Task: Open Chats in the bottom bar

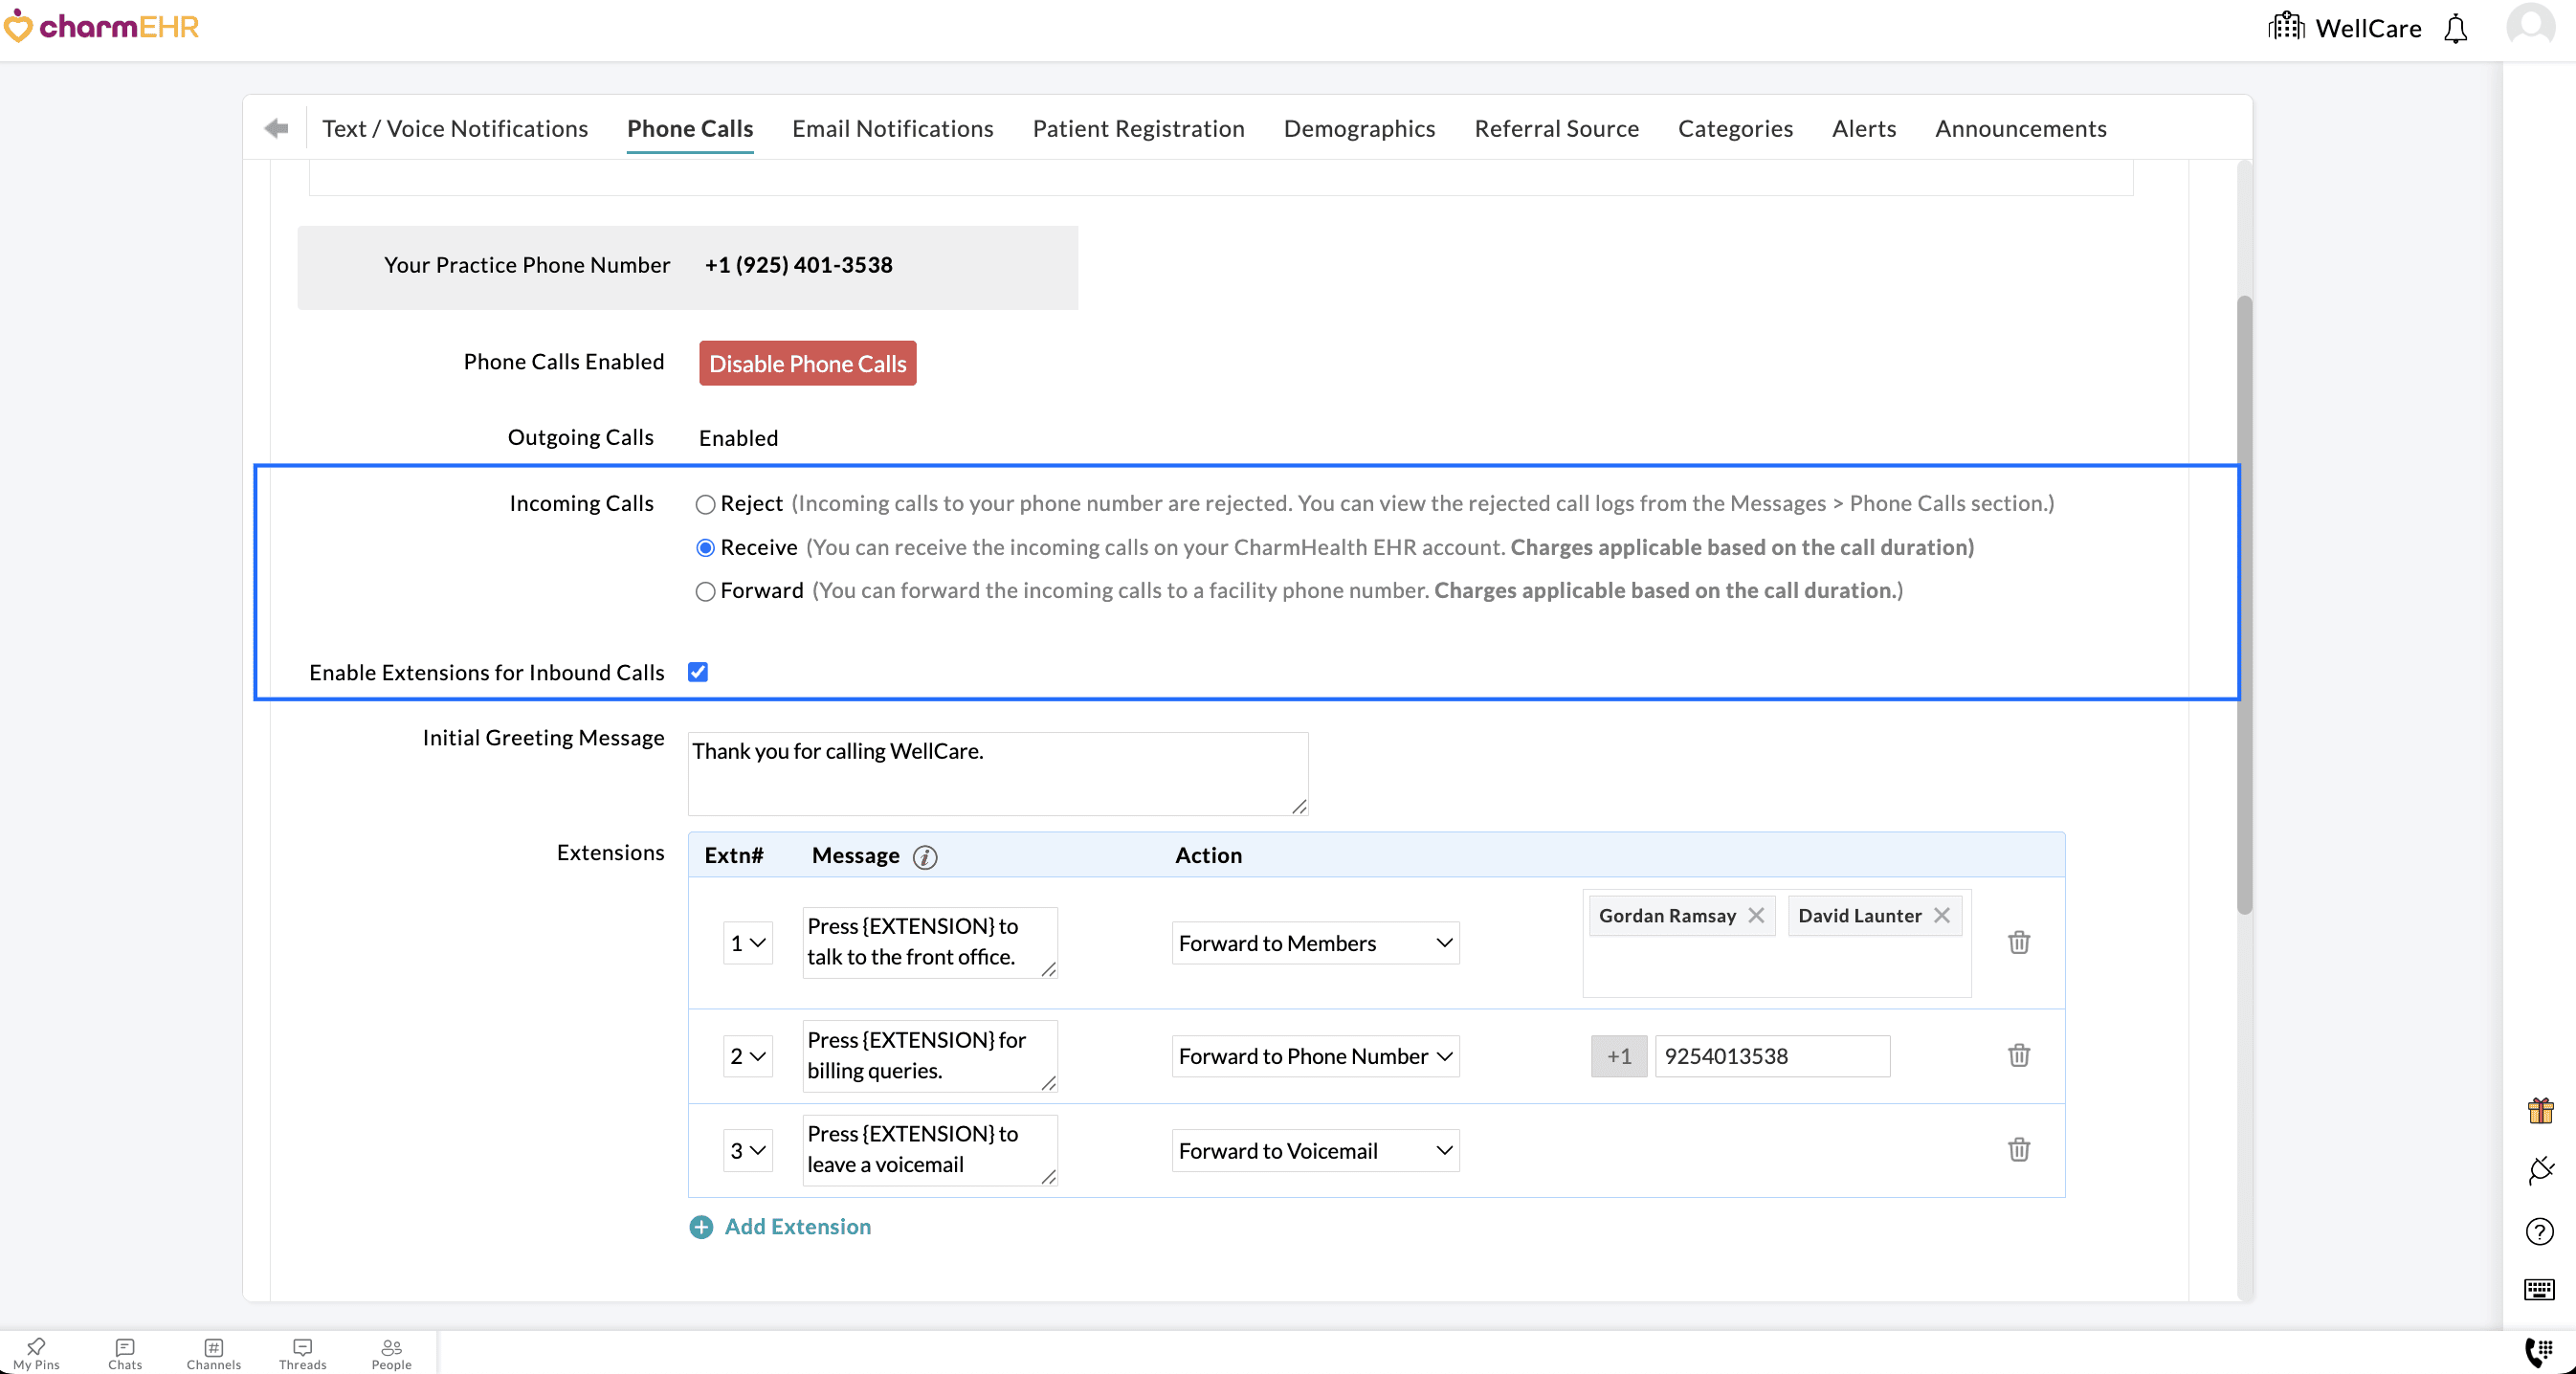Action: click(125, 1354)
